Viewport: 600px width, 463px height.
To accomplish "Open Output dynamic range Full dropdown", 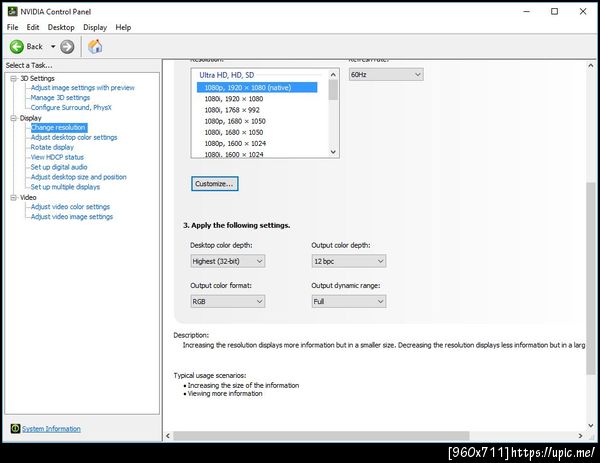I will (x=349, y=302).
